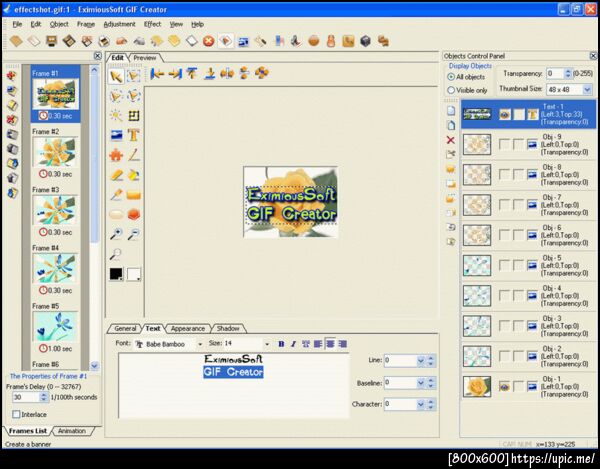Screen dimensions: 600x469
Task: Click the white background color swatch
Action: click(x=134, y=274)
